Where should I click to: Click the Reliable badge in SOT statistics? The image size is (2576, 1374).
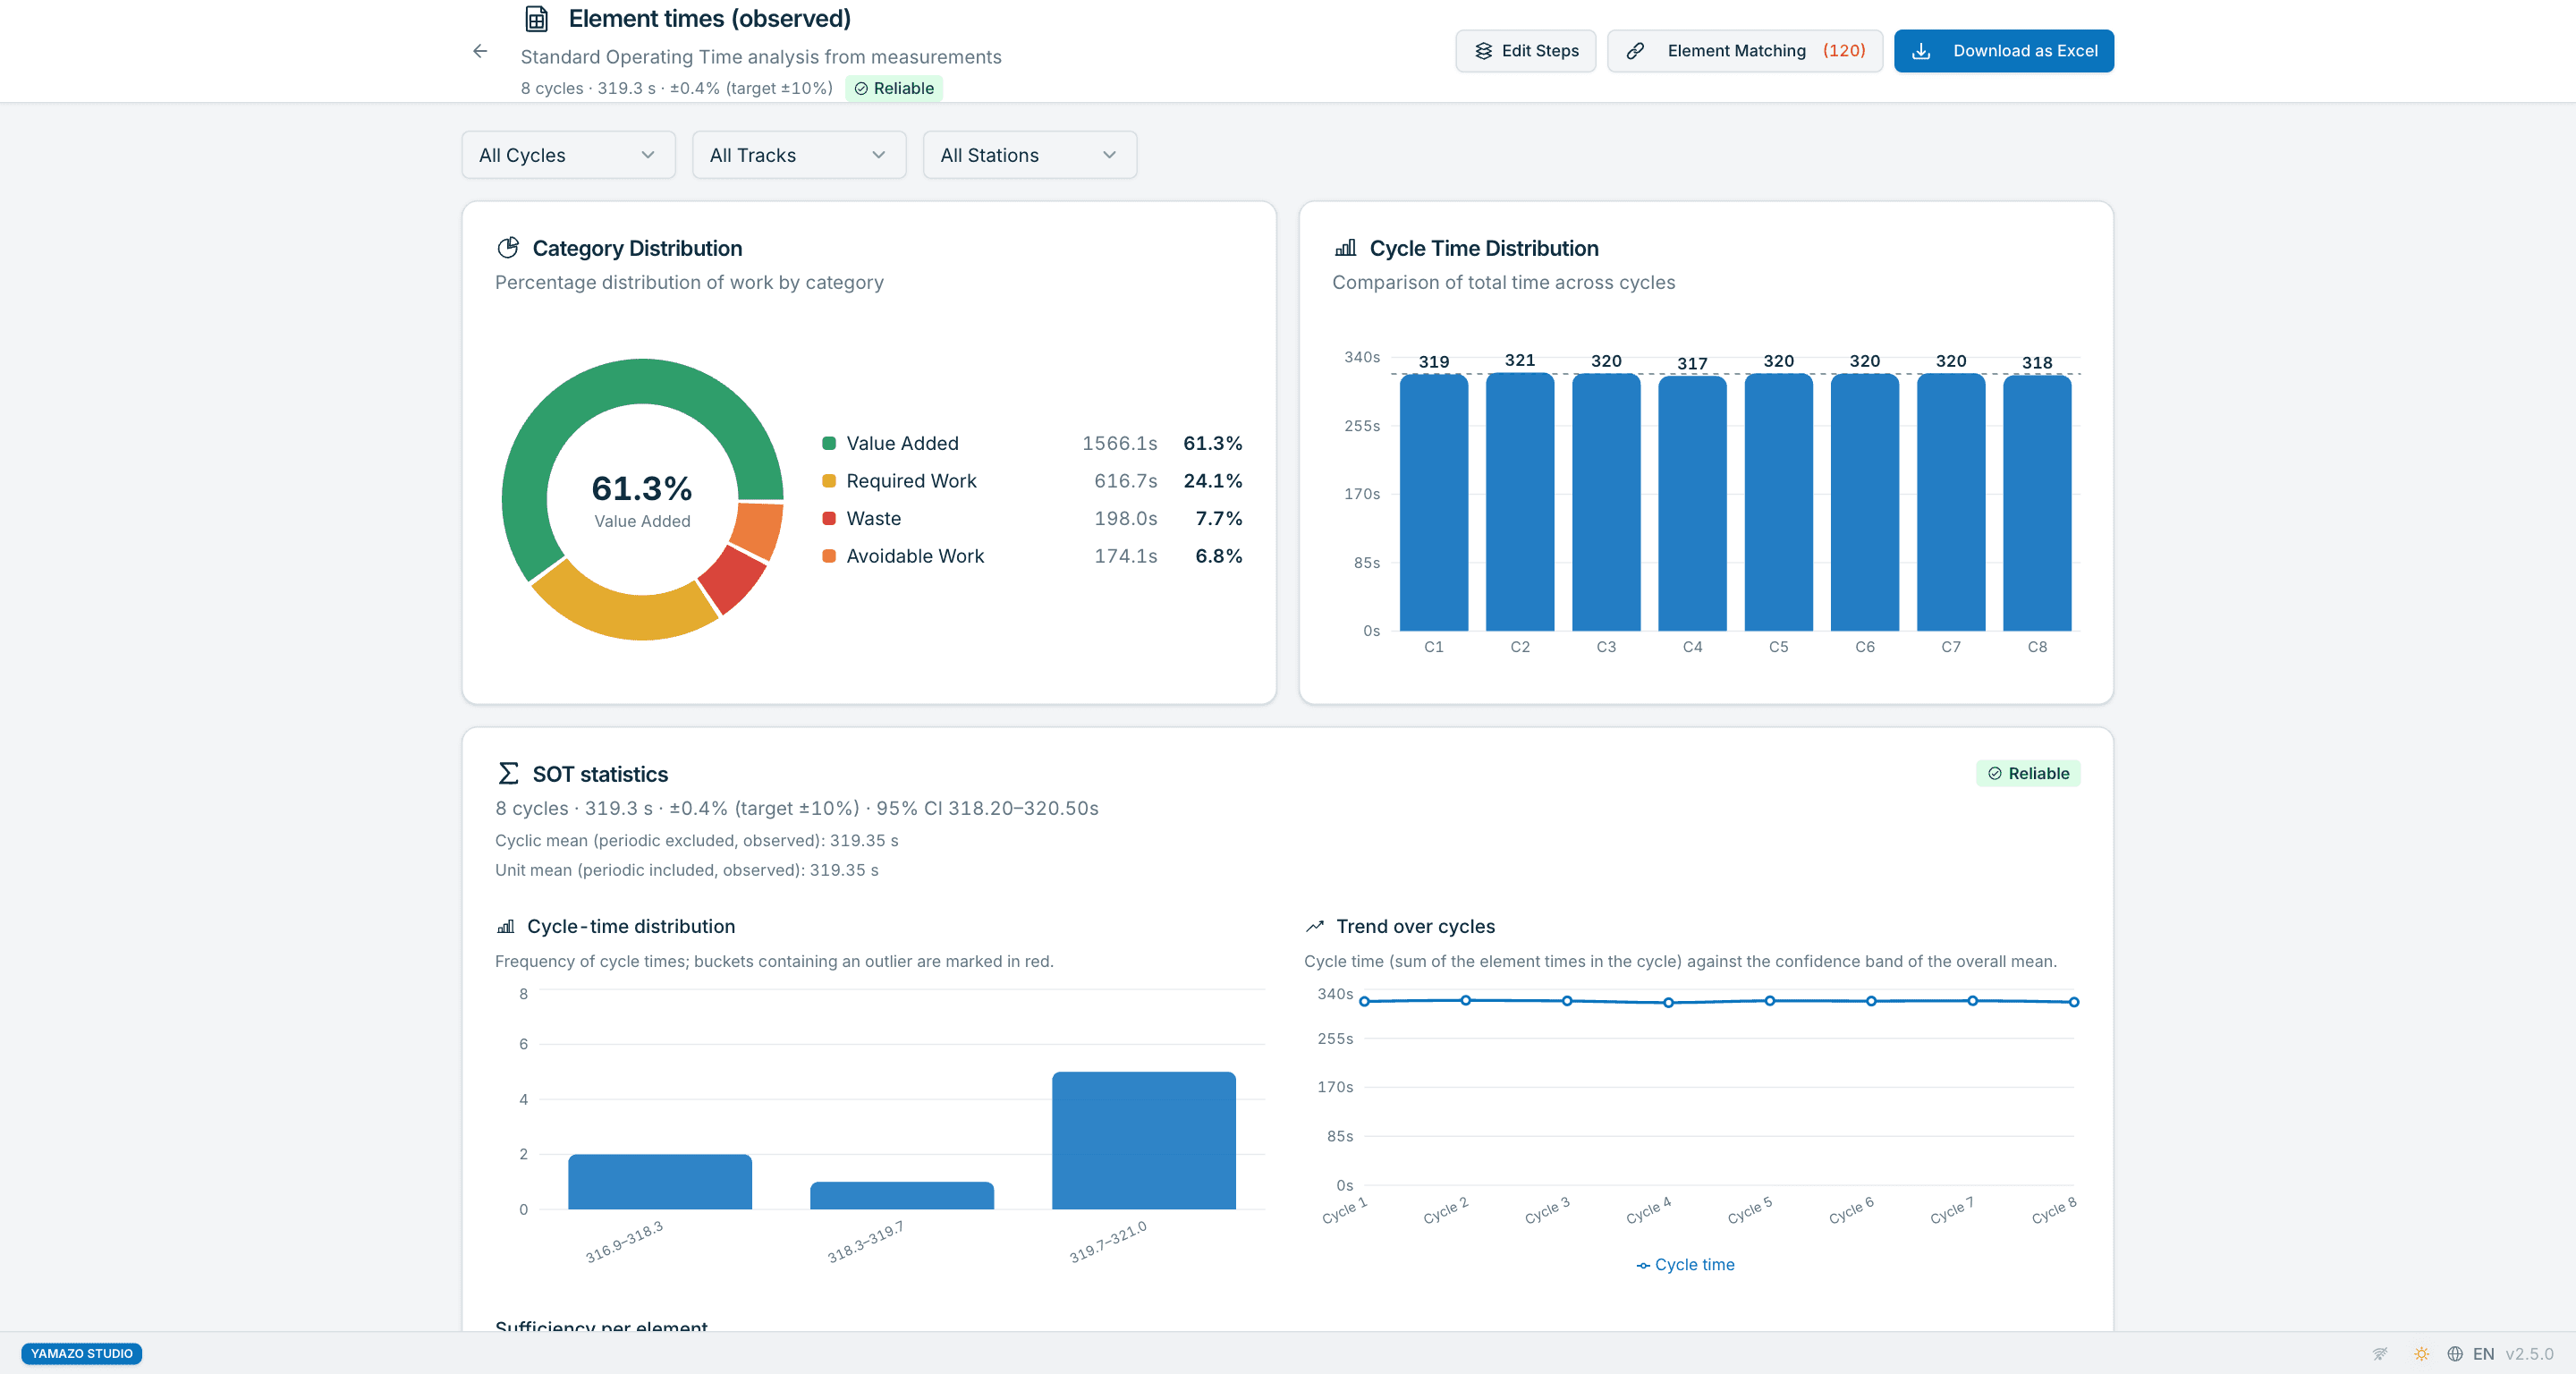click(2028, 773)
